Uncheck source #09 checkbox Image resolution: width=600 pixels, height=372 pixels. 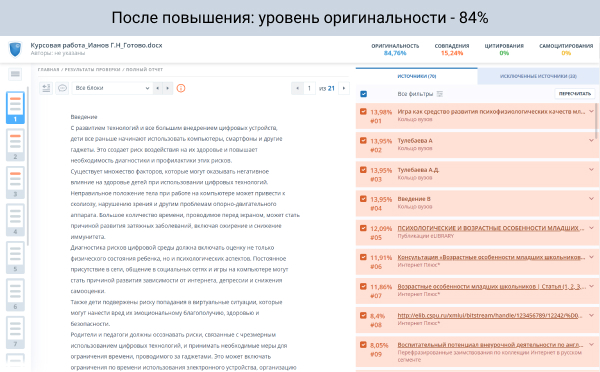[363, 345]
